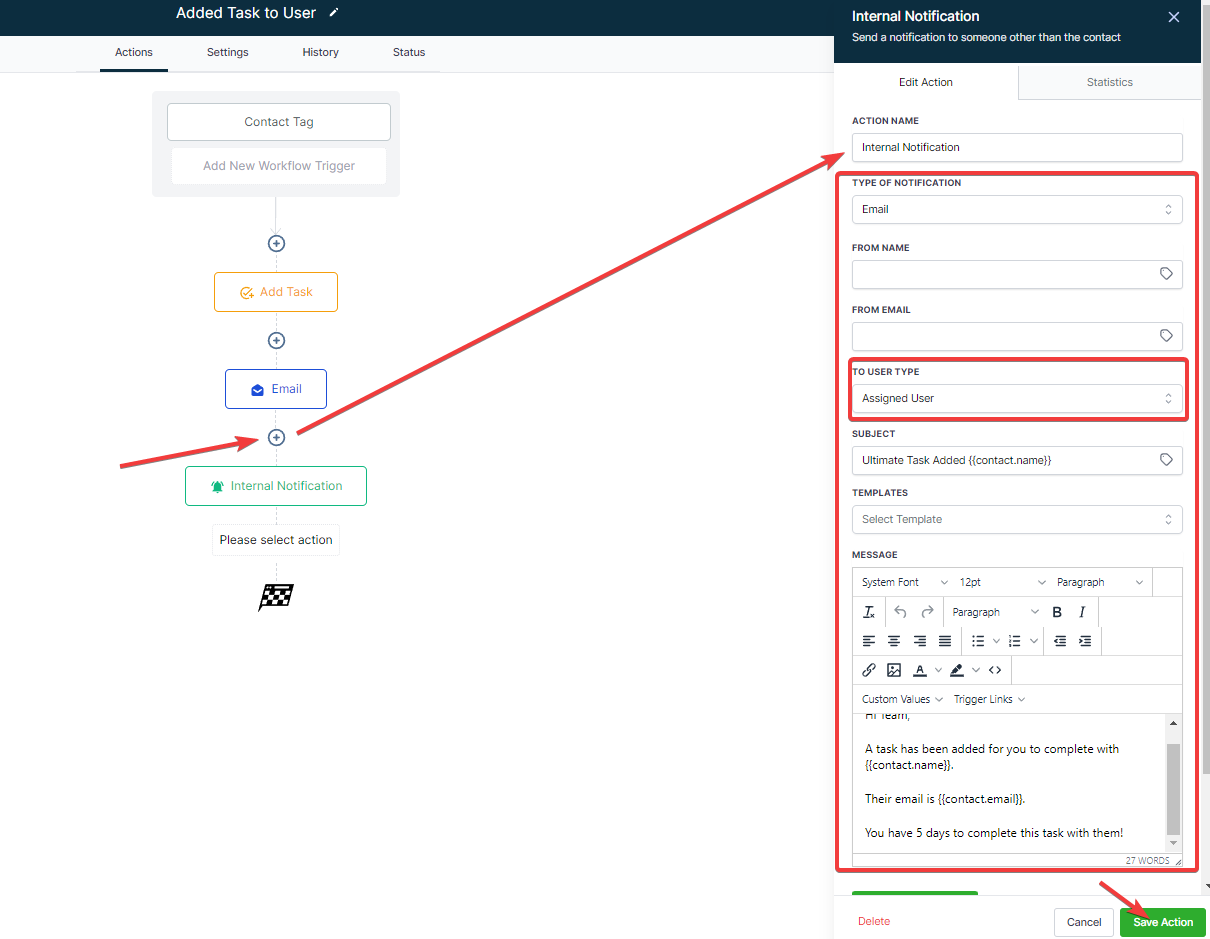Open To User Type dropdown

(x=1017, y=398)
